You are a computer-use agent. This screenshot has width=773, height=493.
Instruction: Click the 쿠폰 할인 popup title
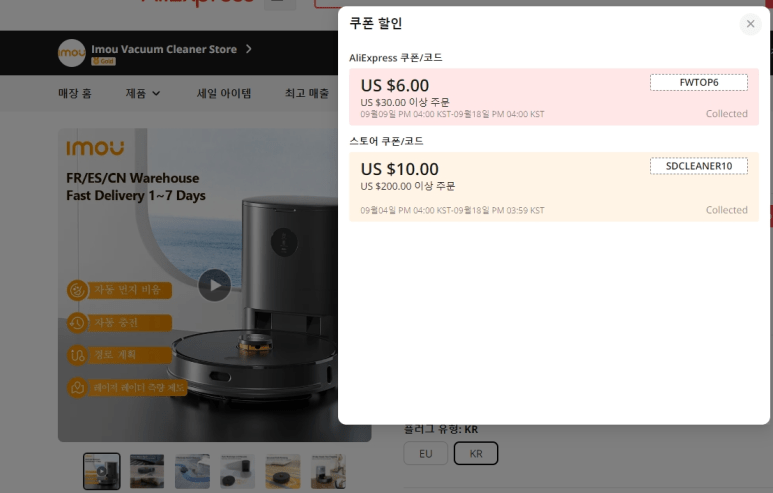point(376,23)
